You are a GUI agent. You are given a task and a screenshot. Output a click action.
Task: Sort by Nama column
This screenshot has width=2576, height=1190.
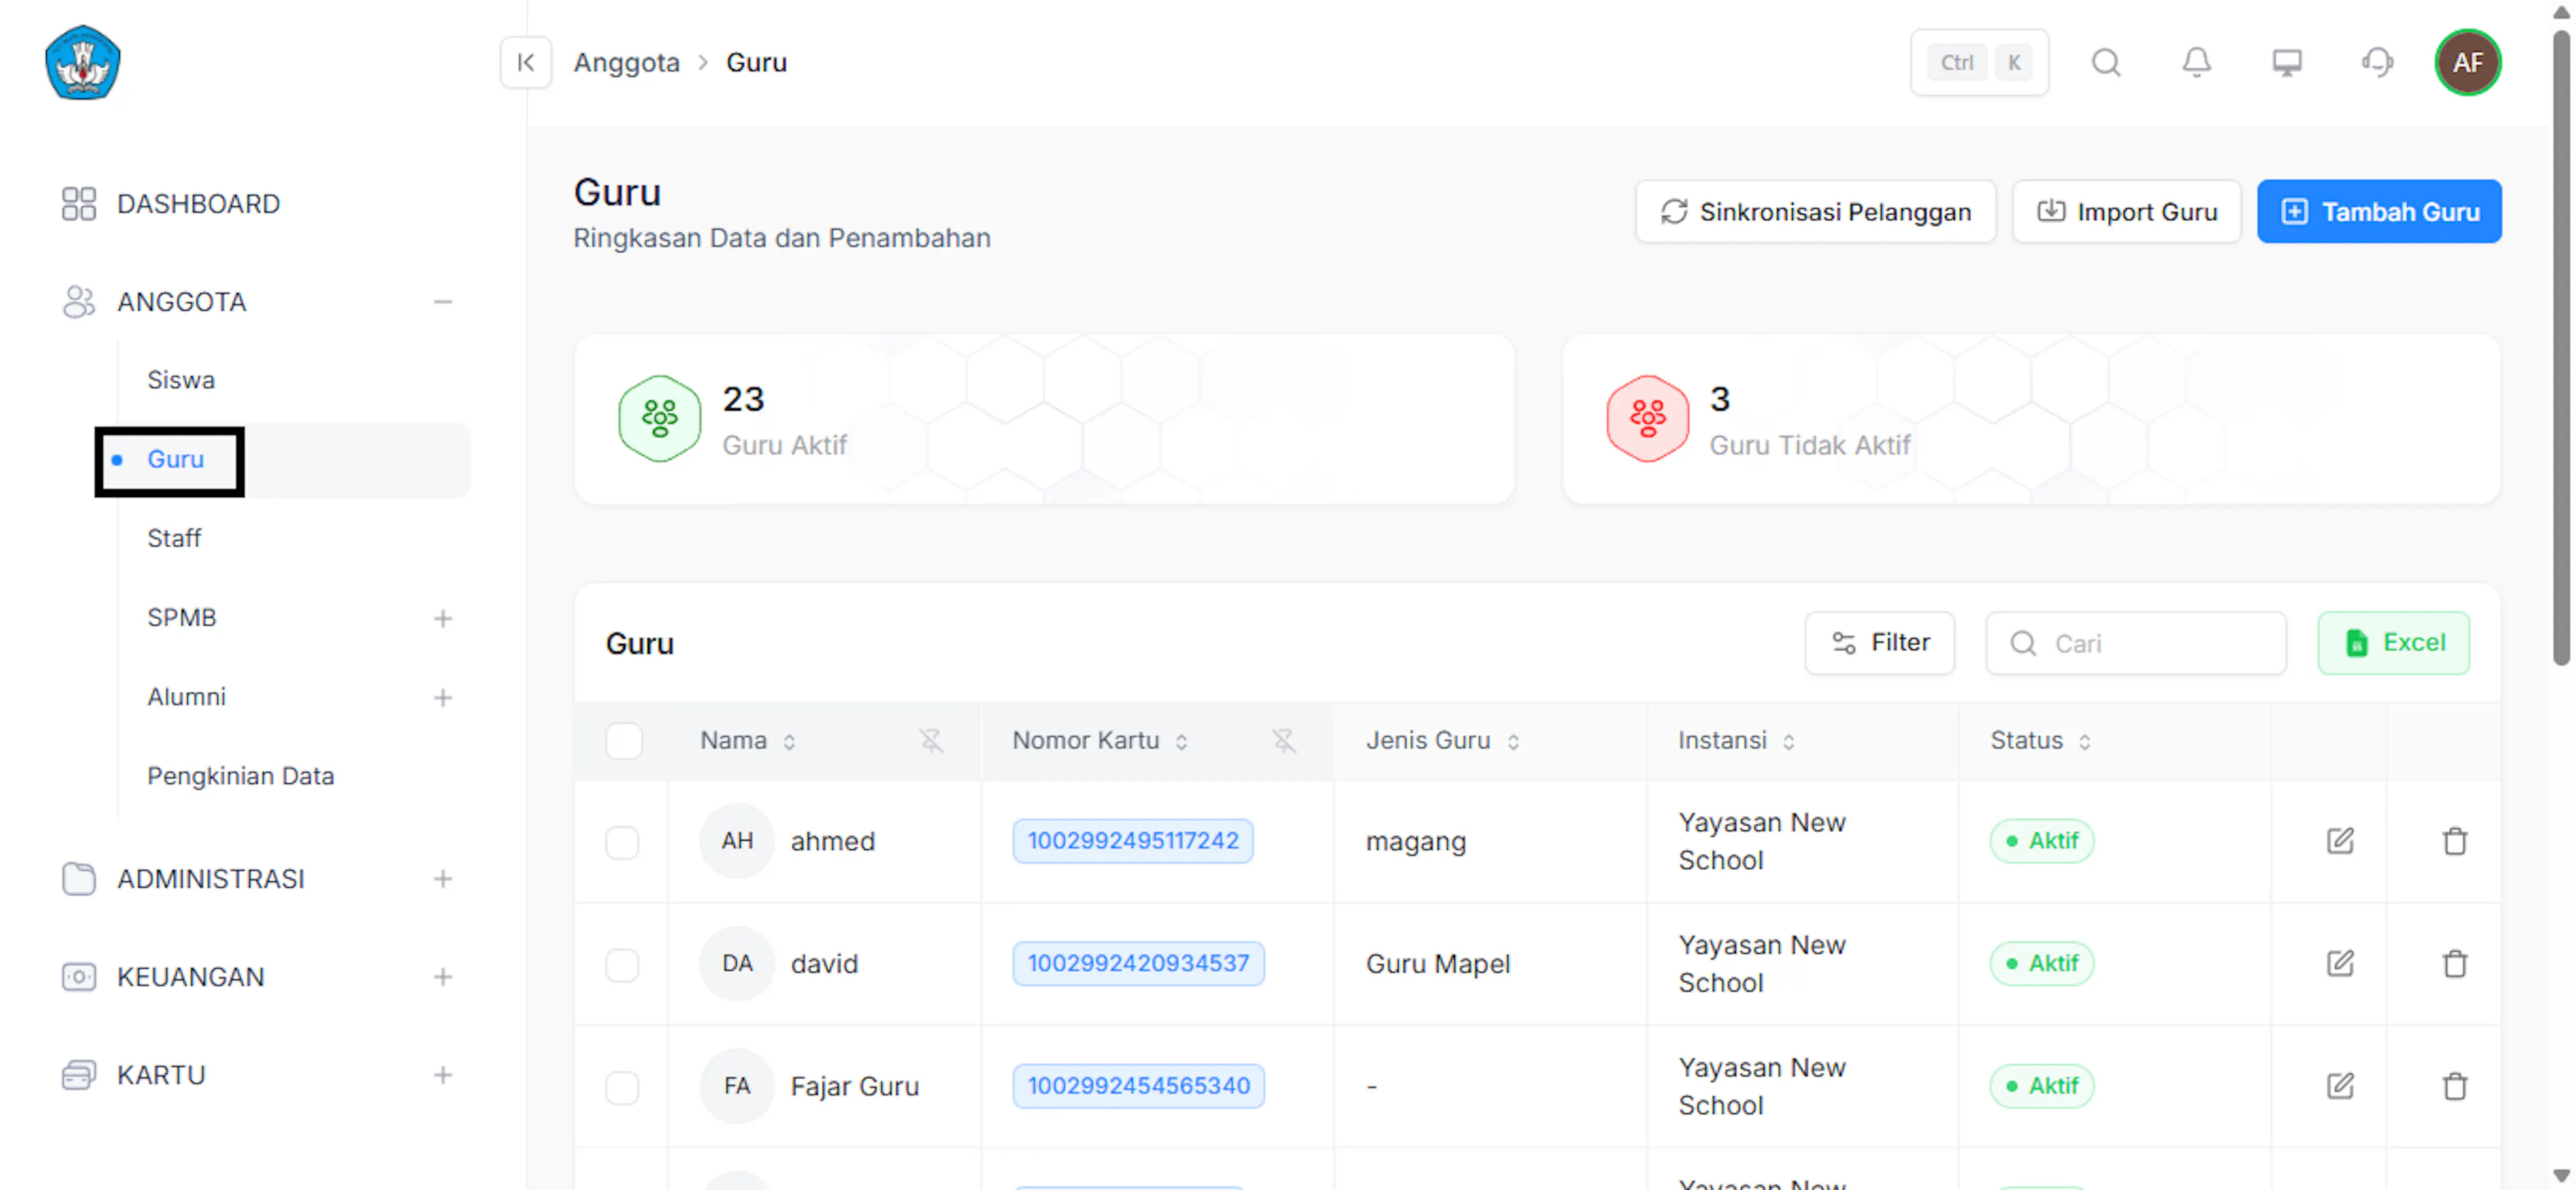point(789,742)
